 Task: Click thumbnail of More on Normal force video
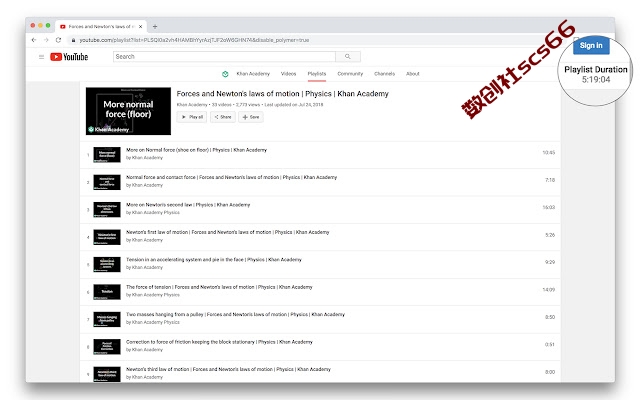[107, 155]
